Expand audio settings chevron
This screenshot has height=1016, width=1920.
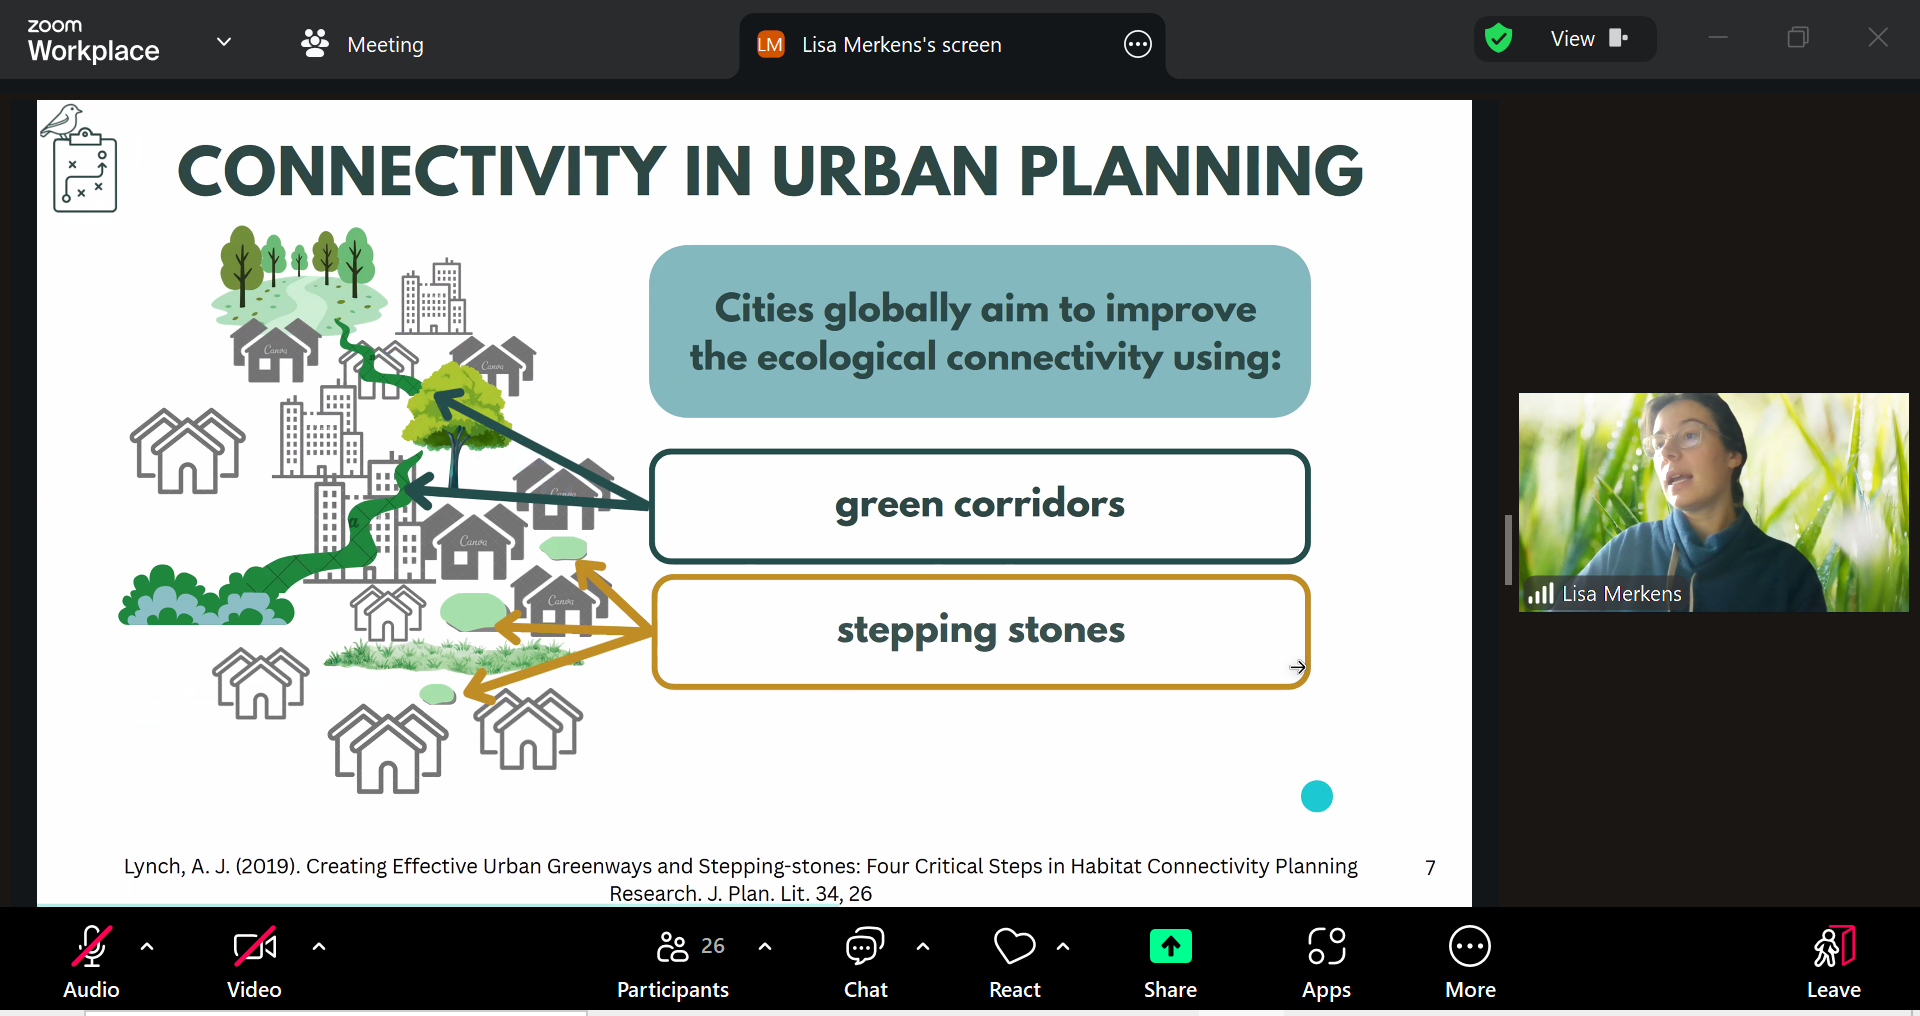pyautogui.click(x=147, y=946)
